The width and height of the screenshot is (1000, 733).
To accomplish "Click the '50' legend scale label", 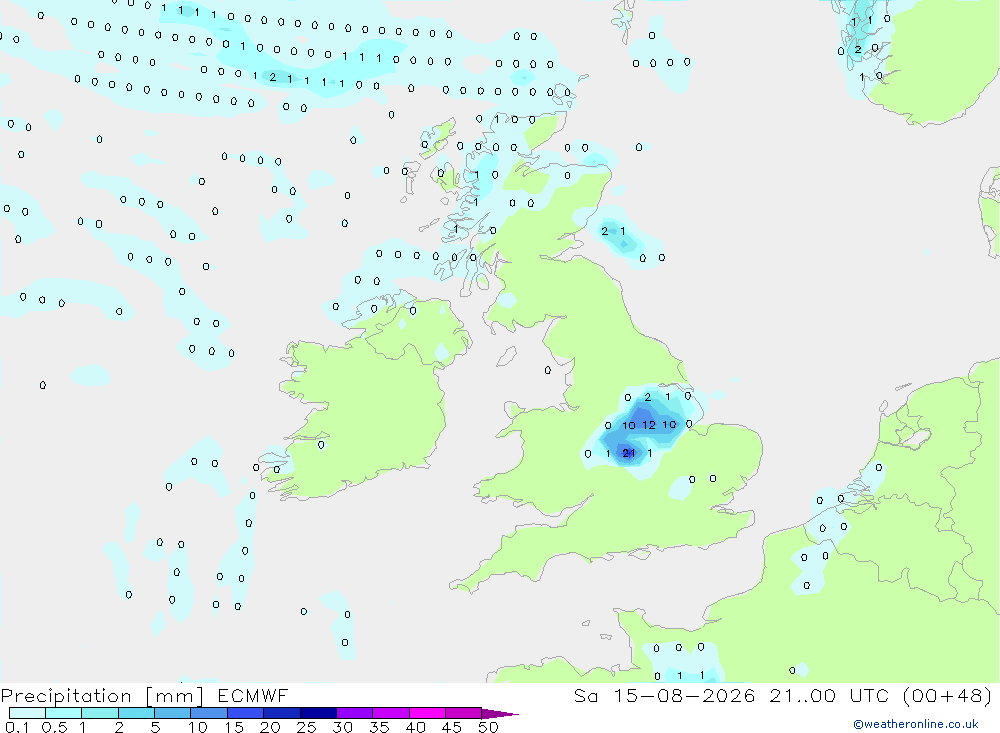I will [x=488, y=727].
